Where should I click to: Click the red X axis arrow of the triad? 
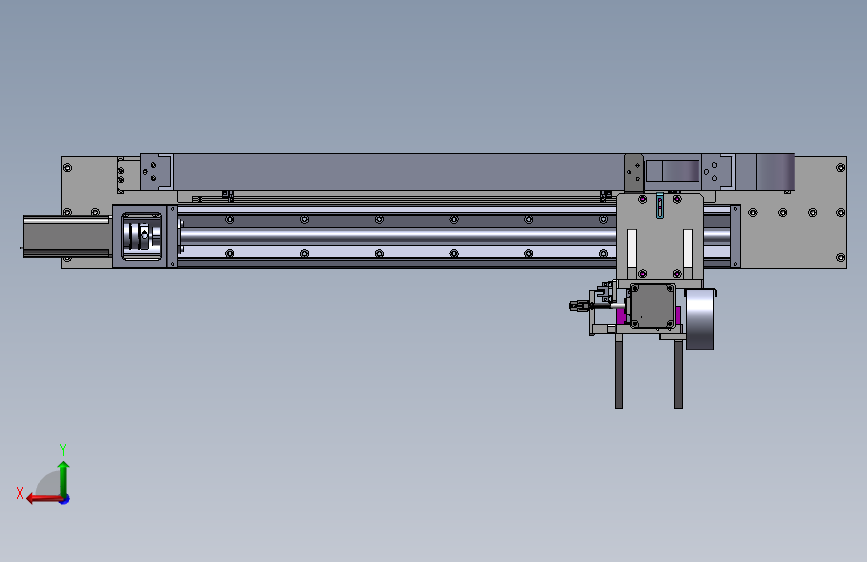point(43,499)
